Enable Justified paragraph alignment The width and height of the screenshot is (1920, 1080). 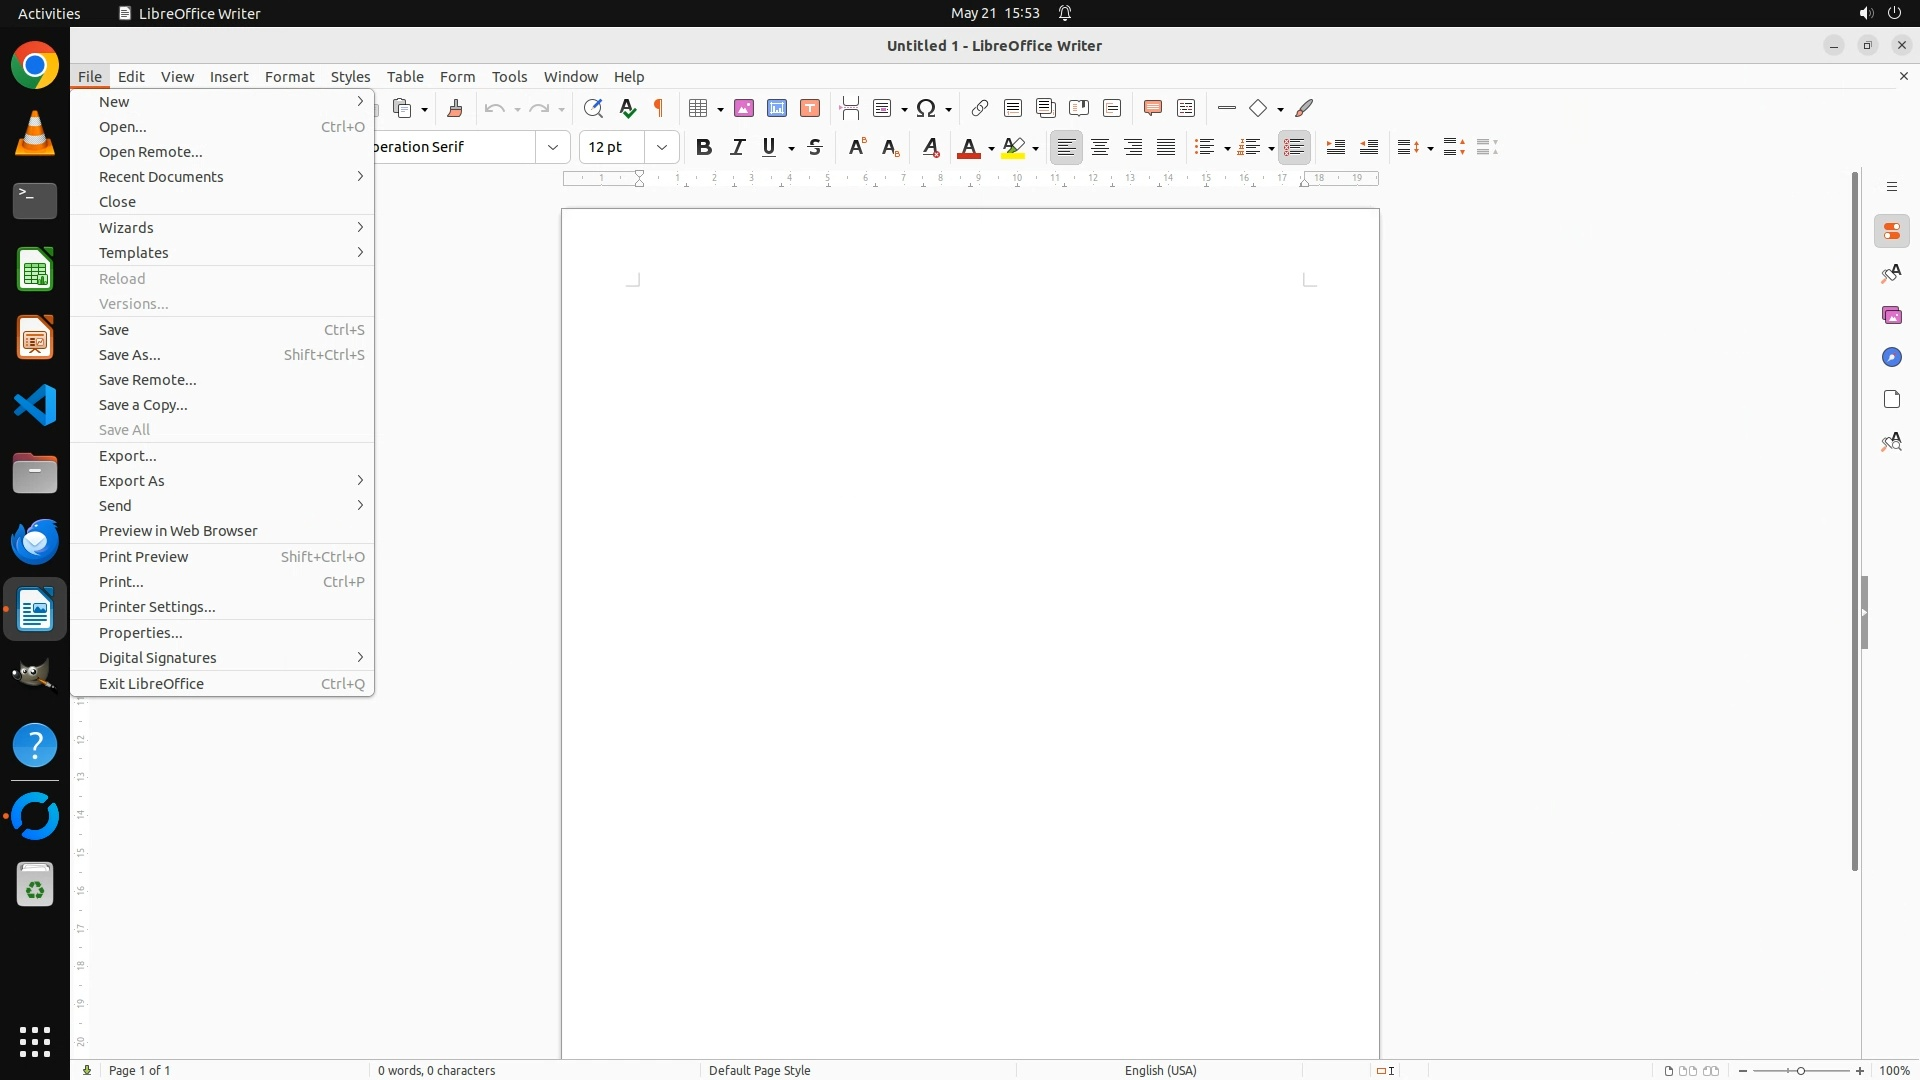coord(1166,147)
